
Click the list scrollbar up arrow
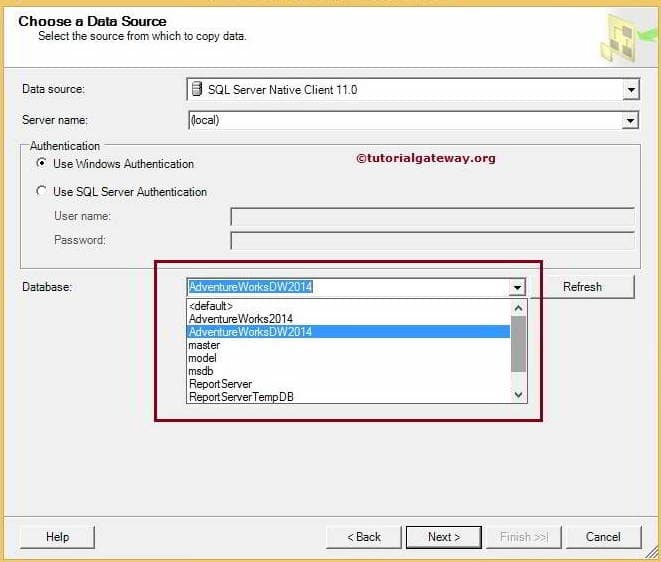point(519,308)
